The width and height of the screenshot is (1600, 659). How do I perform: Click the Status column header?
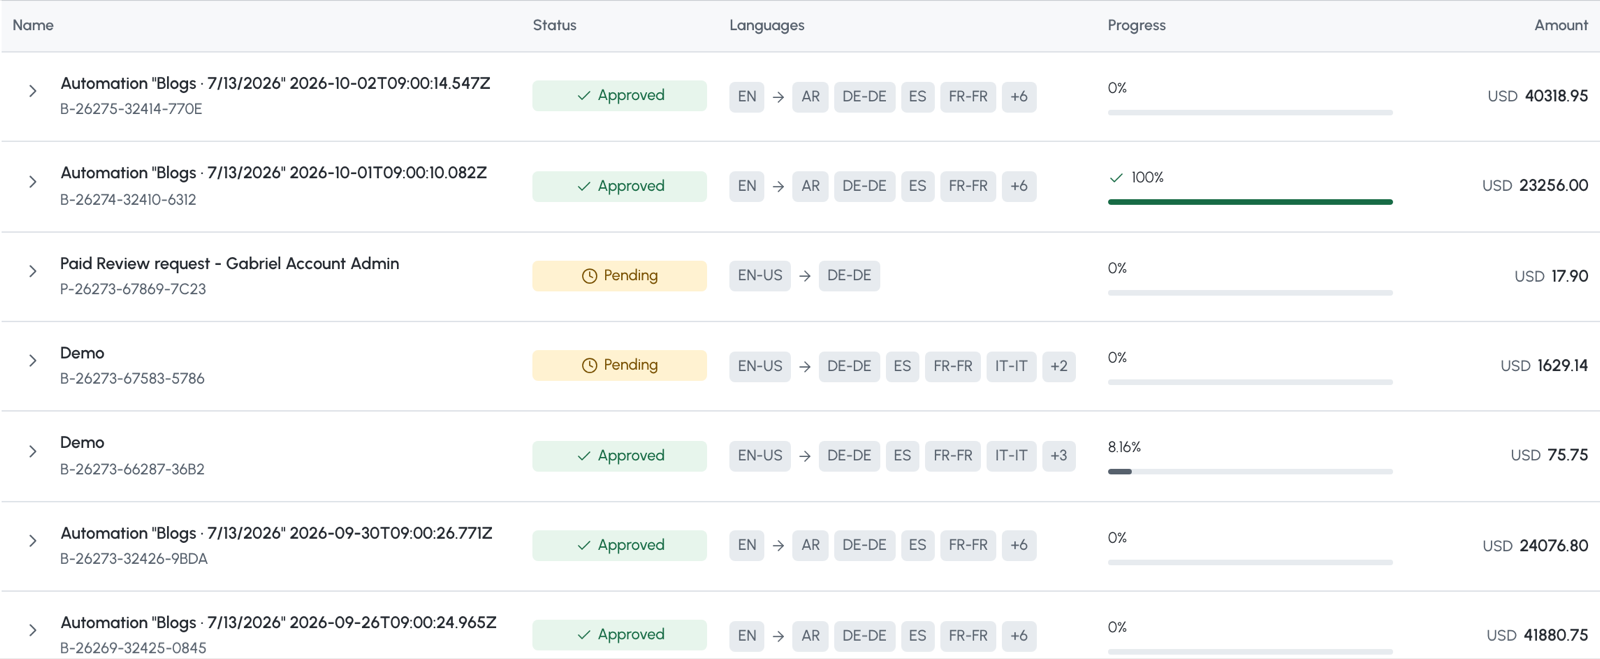(554, 25)
